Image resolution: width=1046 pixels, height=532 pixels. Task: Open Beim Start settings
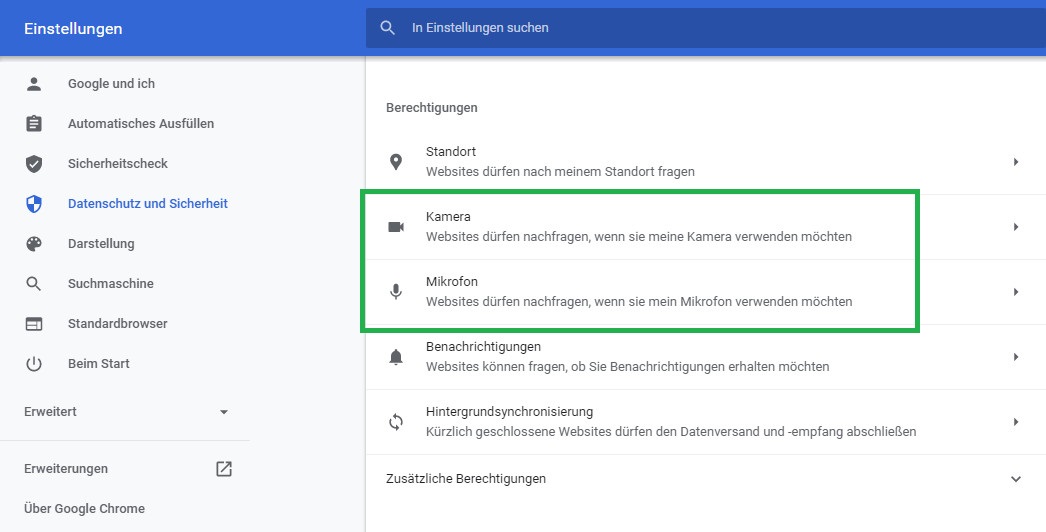click(99, 364)
